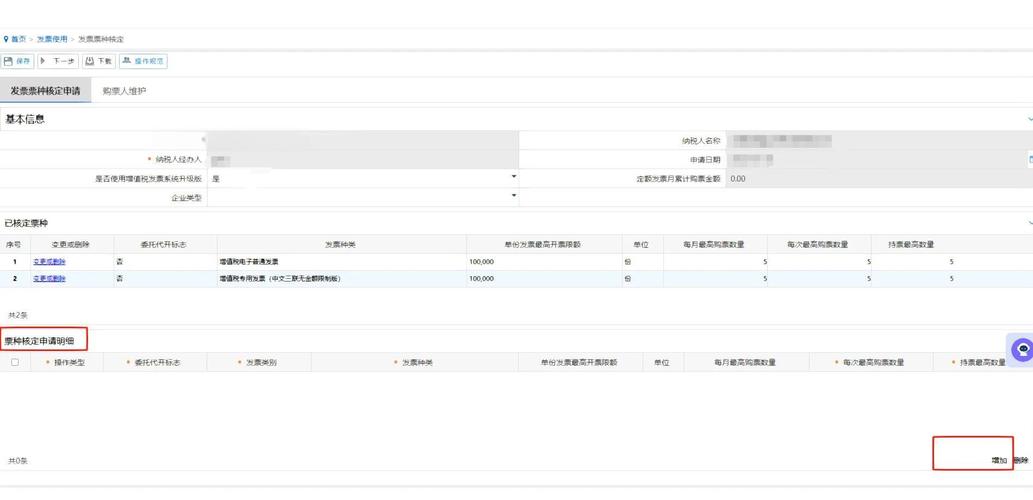
Task: Click 删除 to remove selected row
Action: click(1020, 460)
